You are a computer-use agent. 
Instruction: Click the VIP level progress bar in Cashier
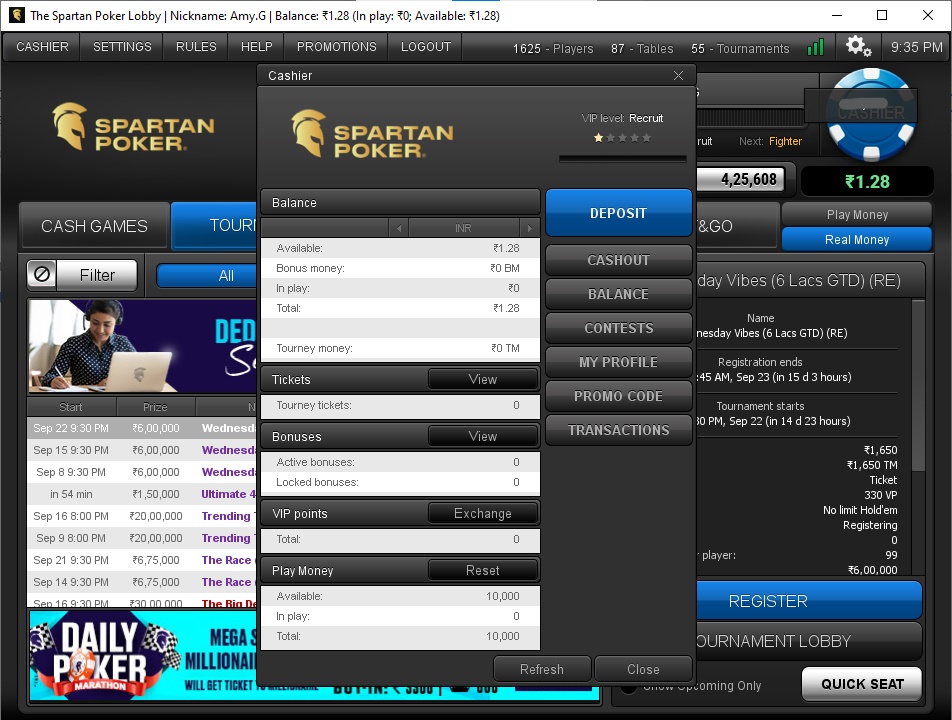[623, 159]
